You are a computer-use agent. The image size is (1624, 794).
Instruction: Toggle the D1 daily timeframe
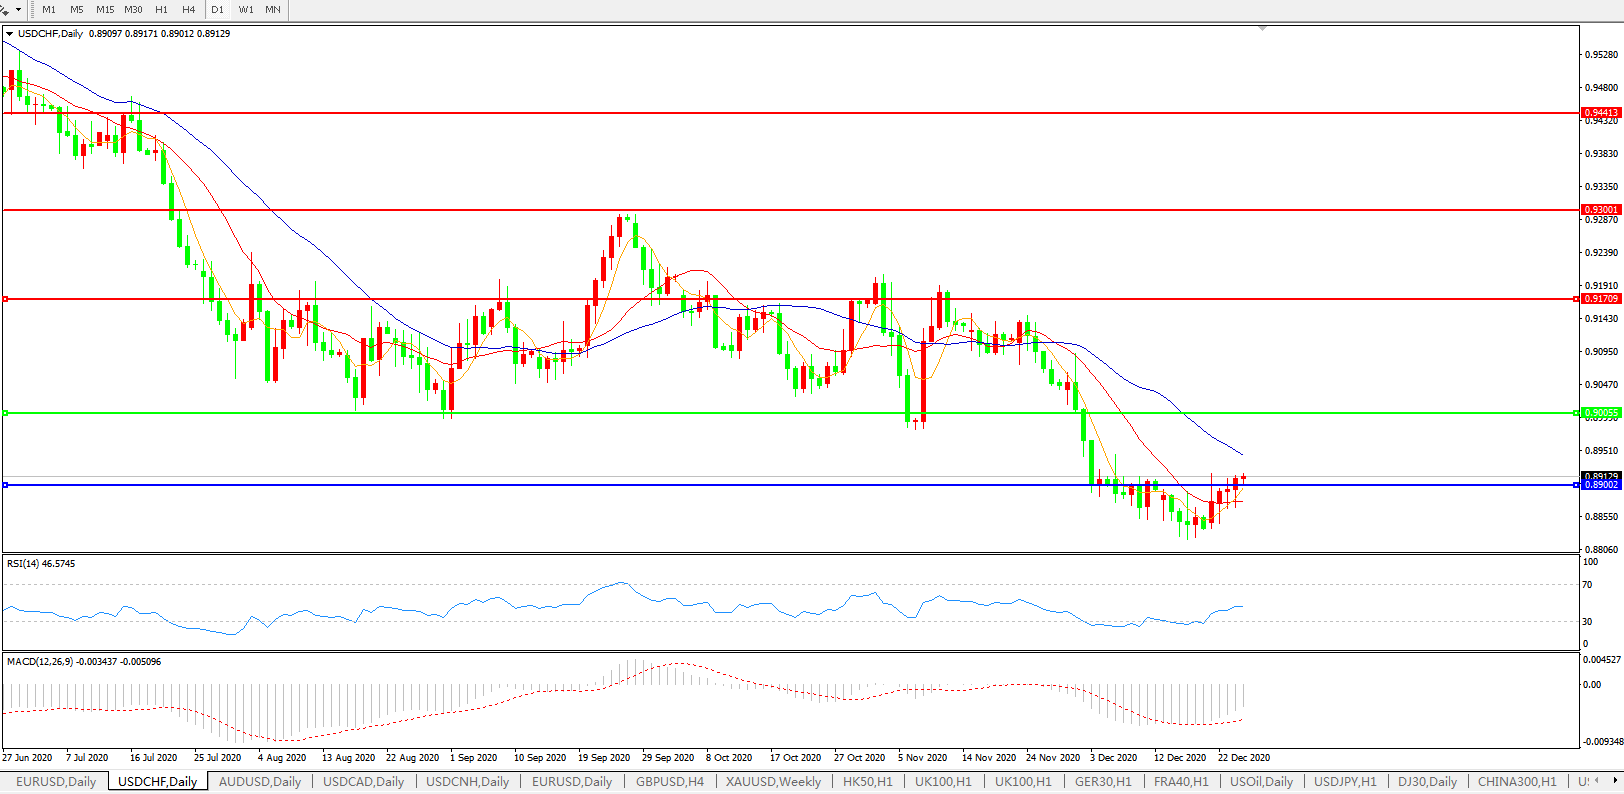click(217, 10)
